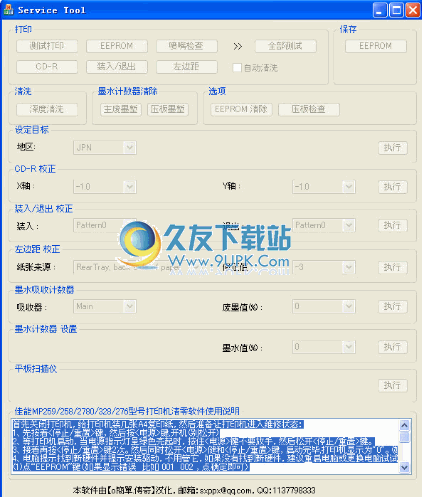This screenshot has width=422, height=497.
Task: Click inside the usage instructions text box
Action: 205,446
